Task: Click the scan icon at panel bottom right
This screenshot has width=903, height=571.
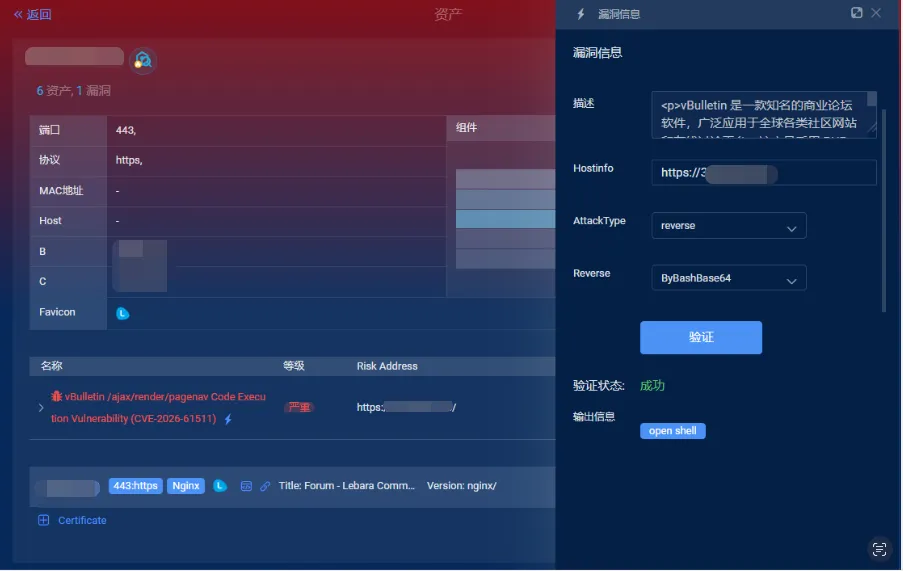Action: click(879, 549)
